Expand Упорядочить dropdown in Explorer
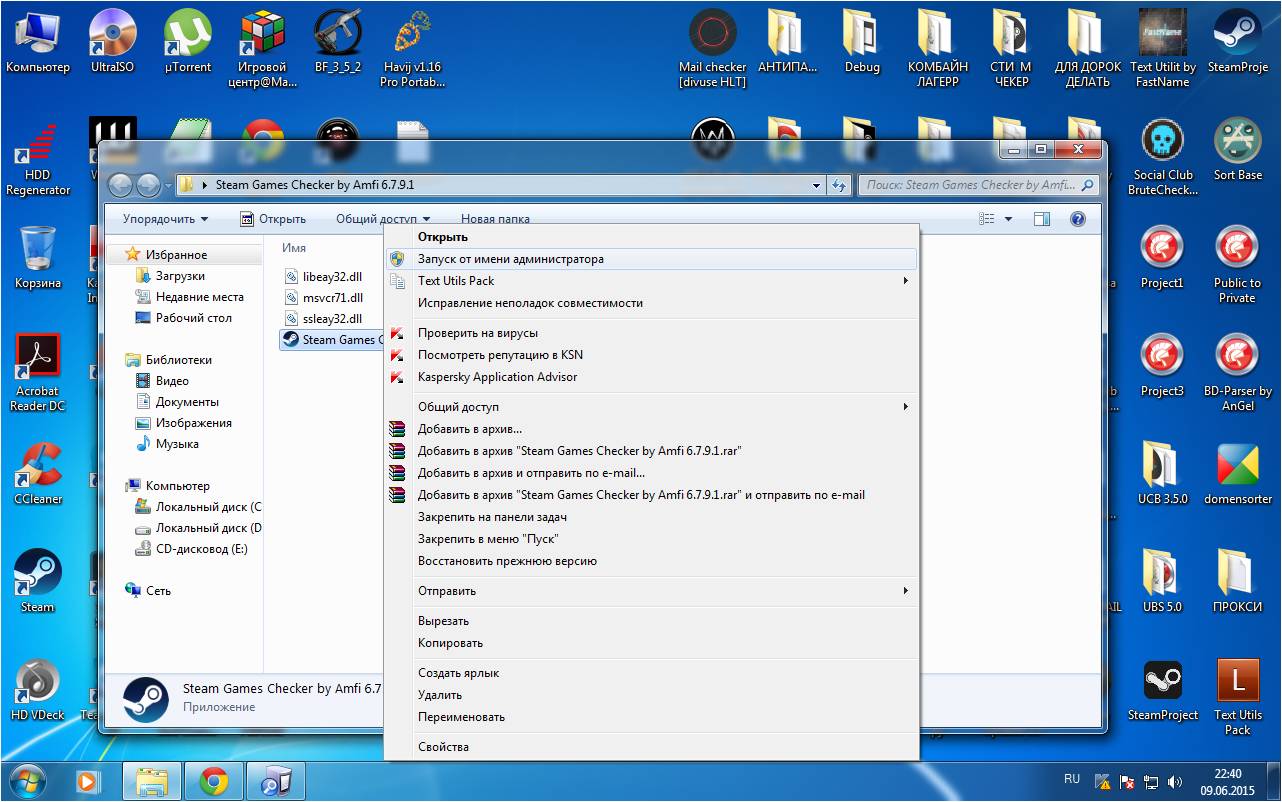This screenshot has height=802, width=1282. point(165,219)
